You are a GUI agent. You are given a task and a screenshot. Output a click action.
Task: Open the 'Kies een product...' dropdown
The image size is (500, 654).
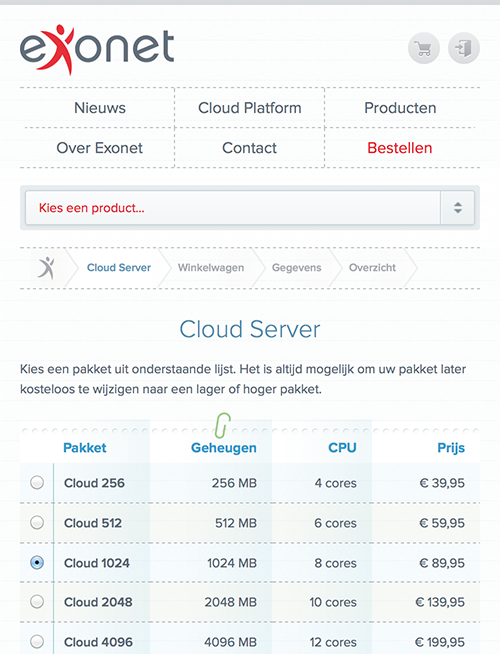click(250, 208)
